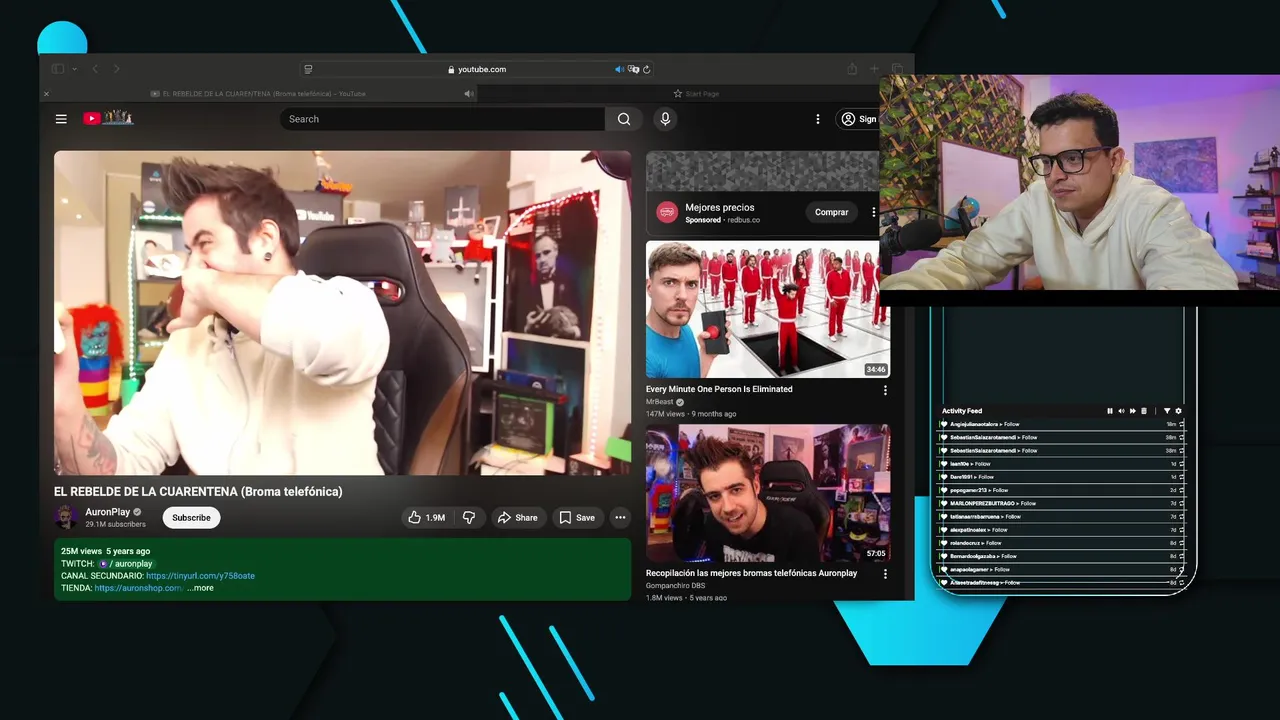This screenshot has width=1280, height=720.
Task: Pause the Activity Feed
Action: coord(1109,411)
